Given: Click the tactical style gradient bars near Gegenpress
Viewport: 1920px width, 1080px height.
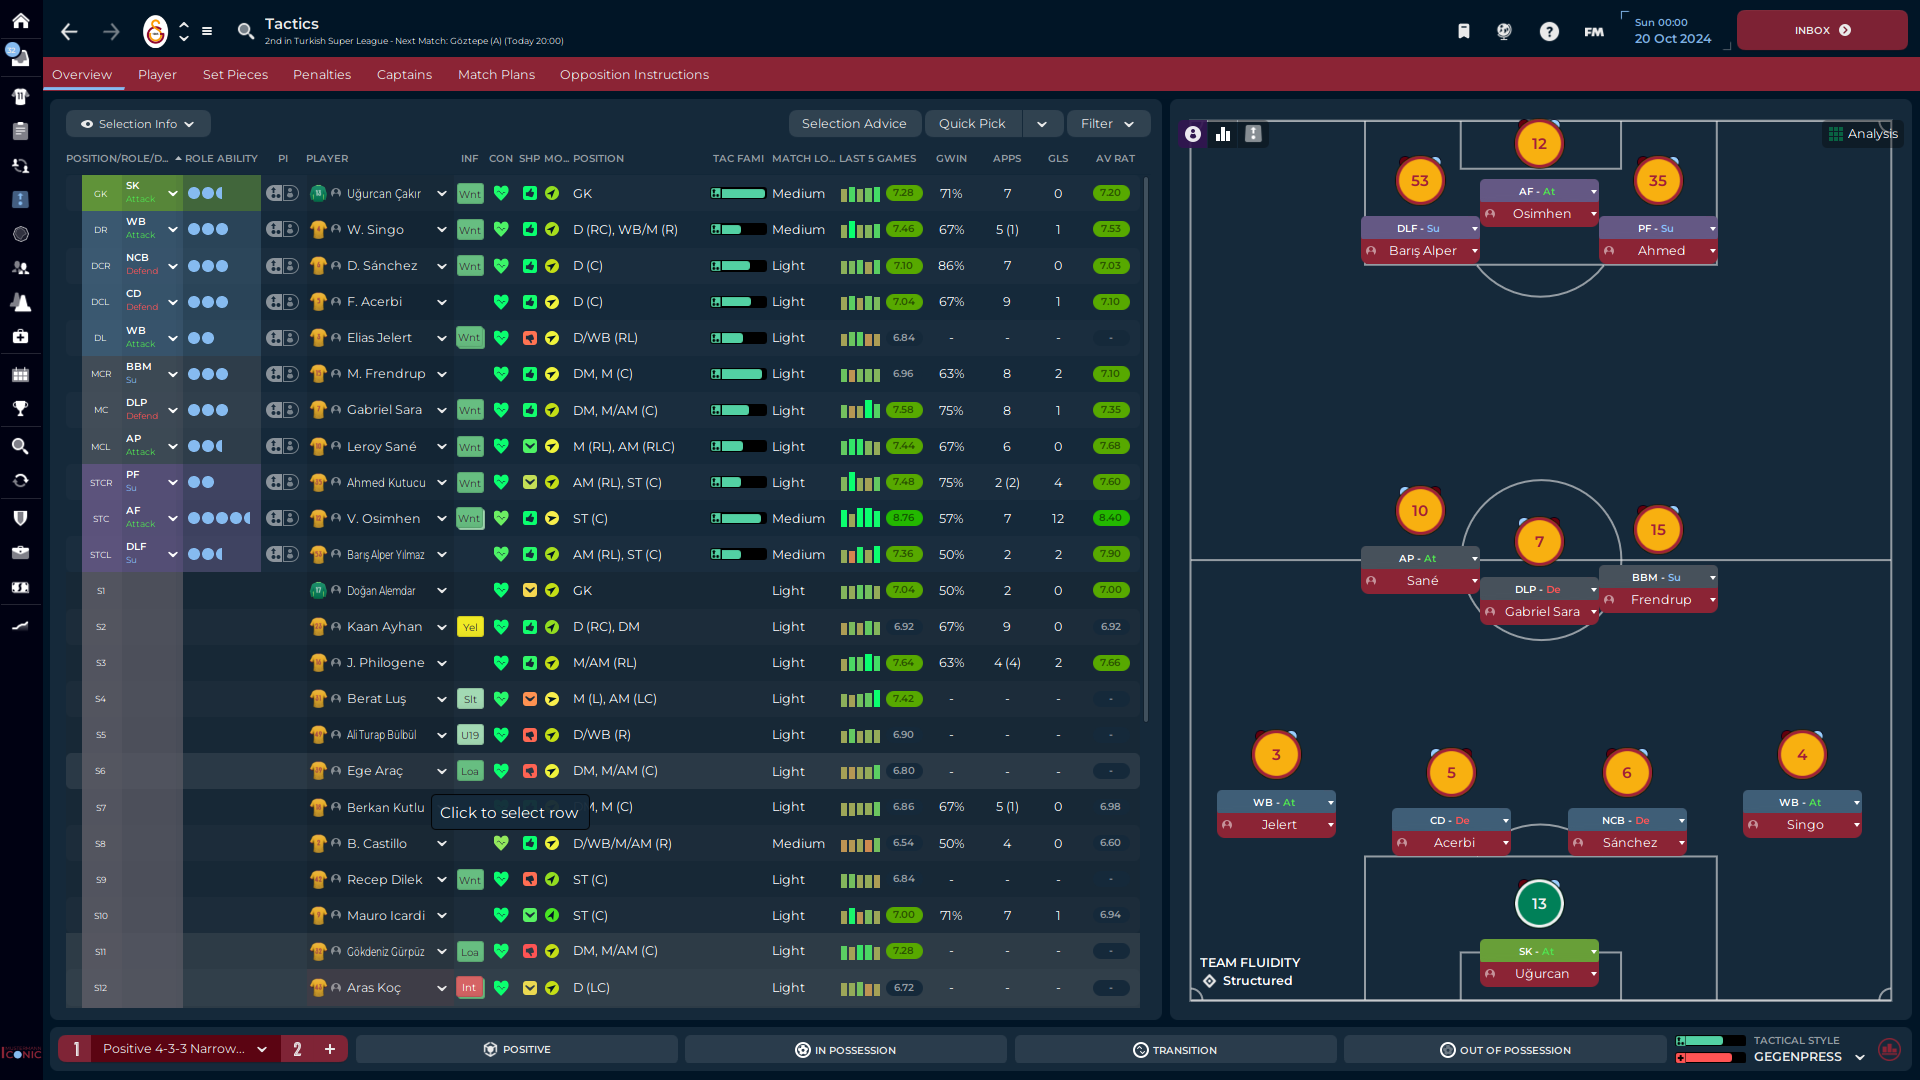Looking at the screenshot, I should click(1712, 1048).
